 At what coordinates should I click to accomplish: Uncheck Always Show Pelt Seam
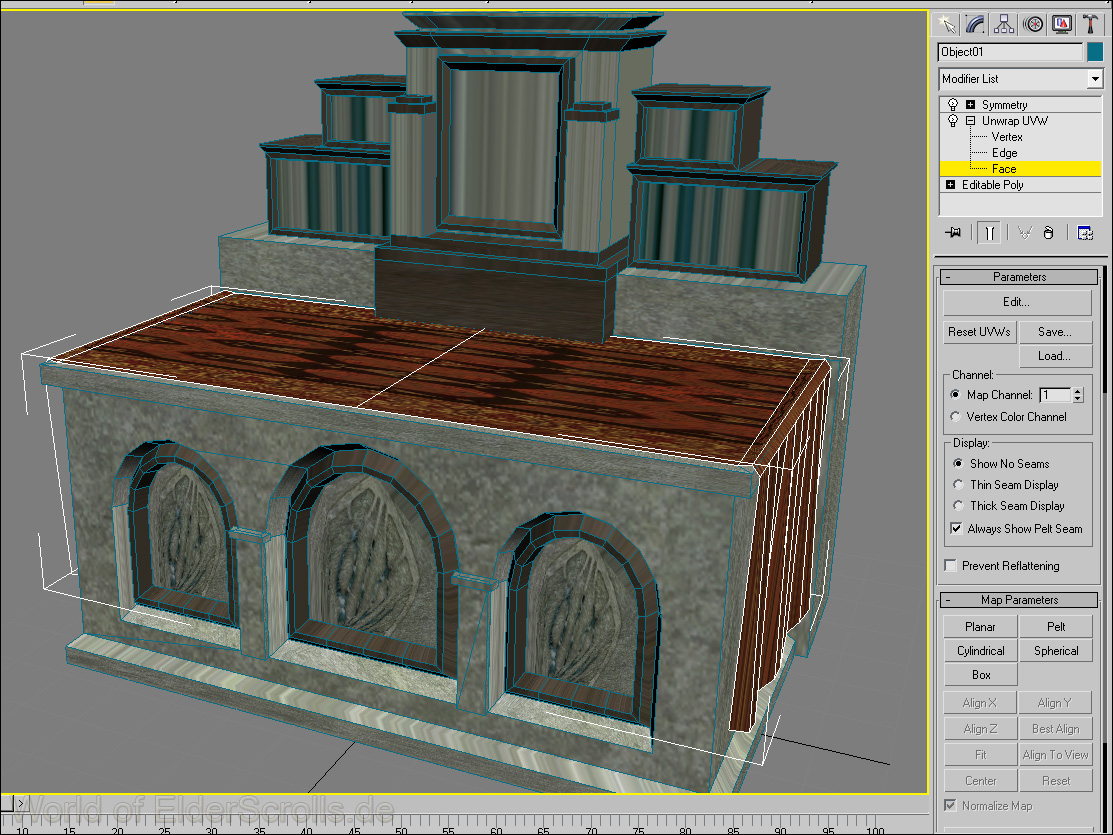pos(955,528)
